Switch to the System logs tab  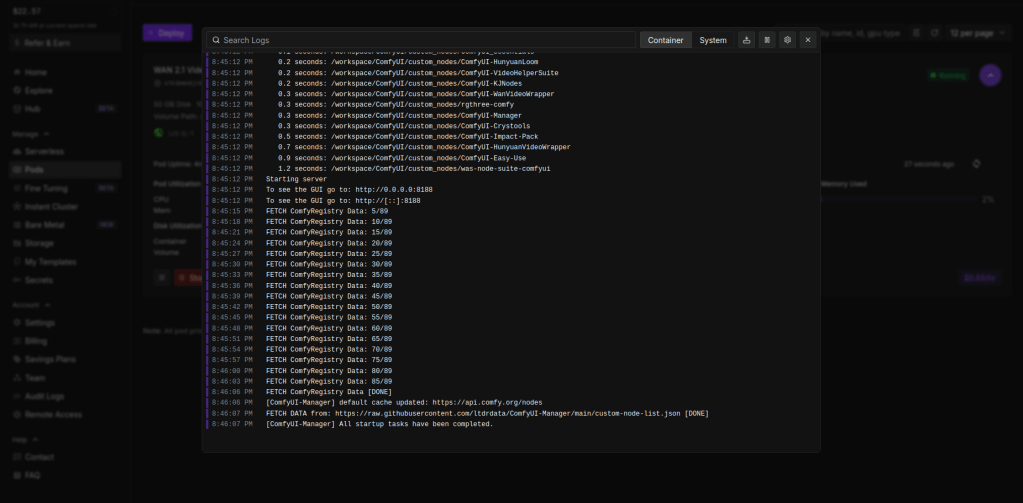[x=712, y=40]
